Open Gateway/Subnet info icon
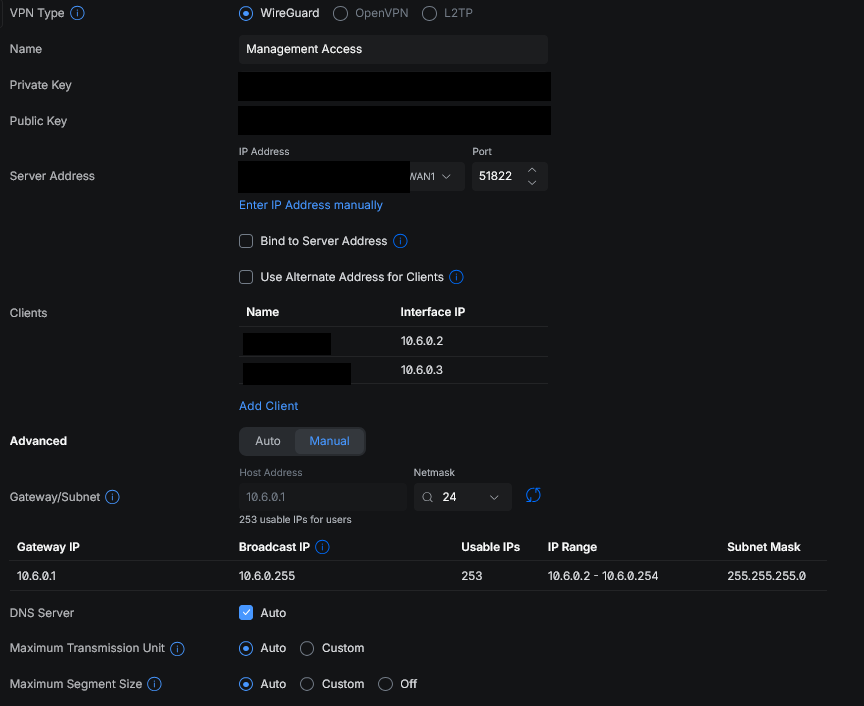The height and width of the screenshot is (706, 864). click(112, 497)
